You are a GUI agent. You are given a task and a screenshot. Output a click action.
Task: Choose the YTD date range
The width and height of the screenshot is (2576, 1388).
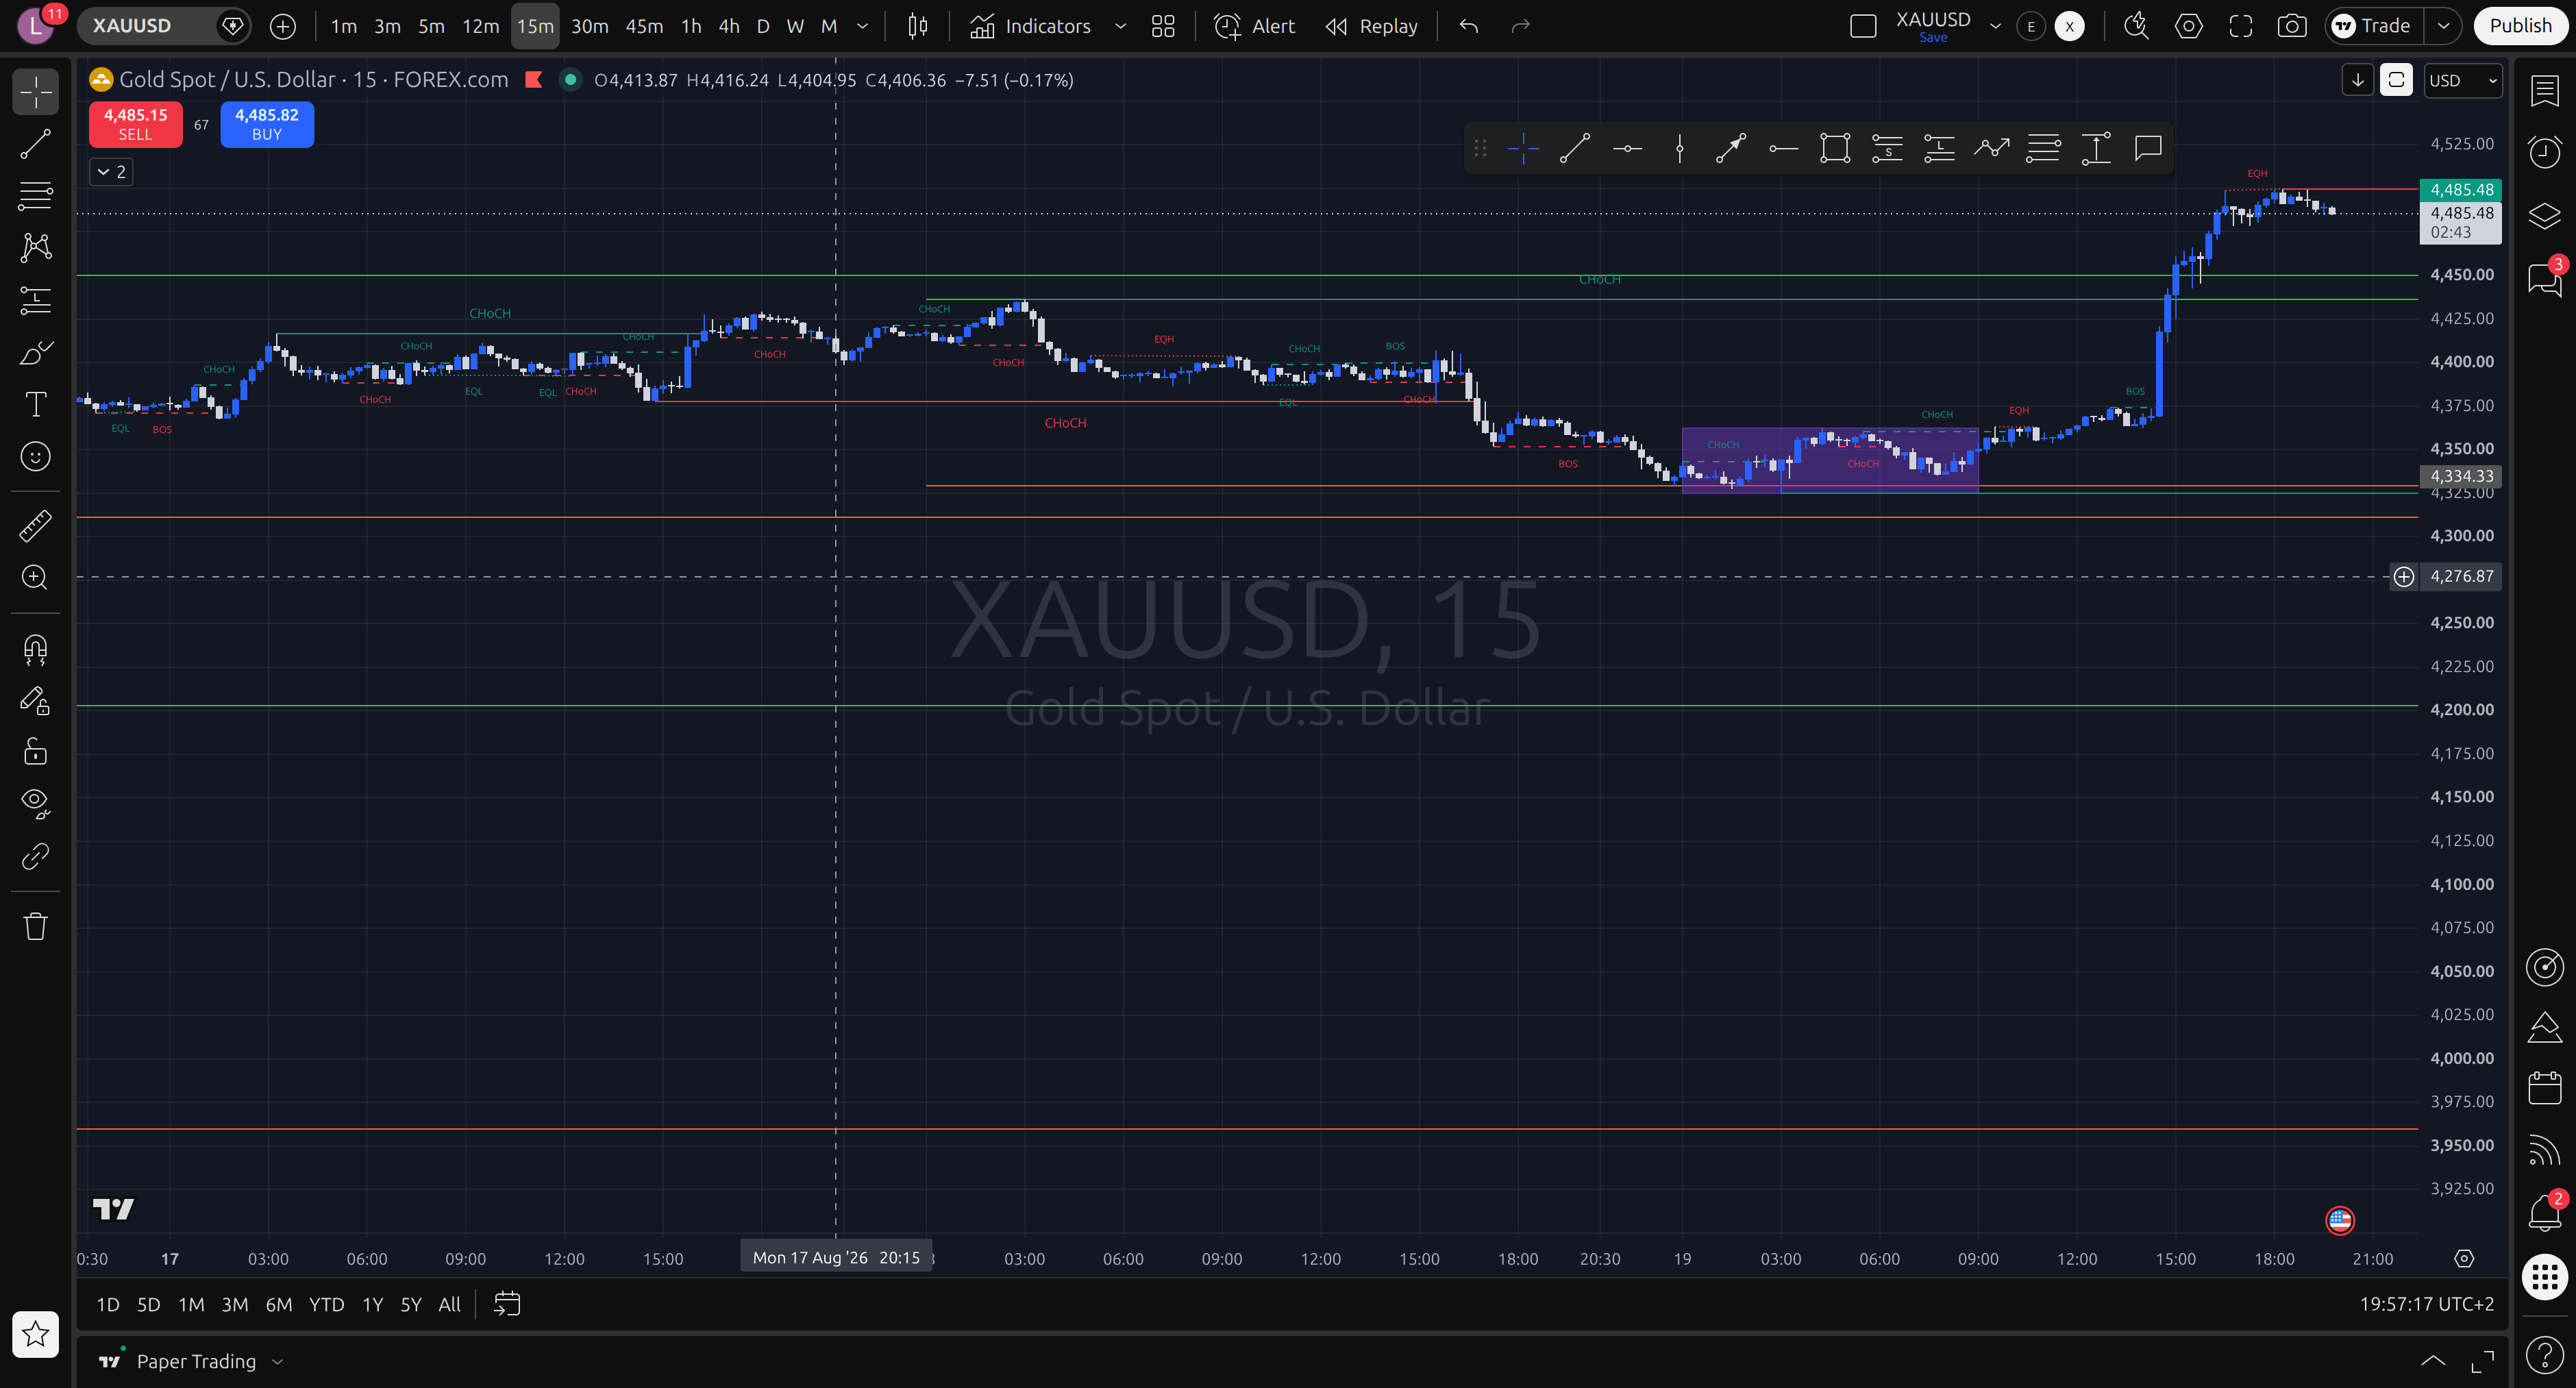click(326, 1304)
